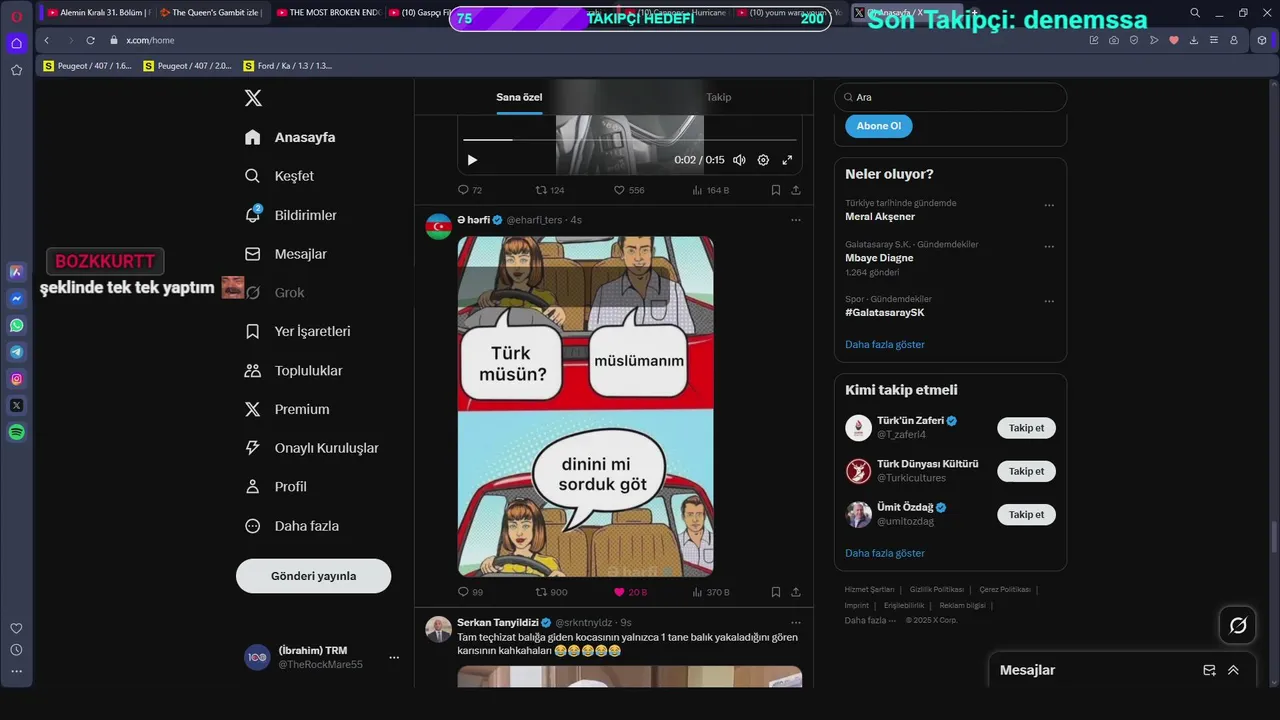This screenshot has width=1280, height=720.
Task: Open Easy Setup sliders icon
Action: point(1214,40)
